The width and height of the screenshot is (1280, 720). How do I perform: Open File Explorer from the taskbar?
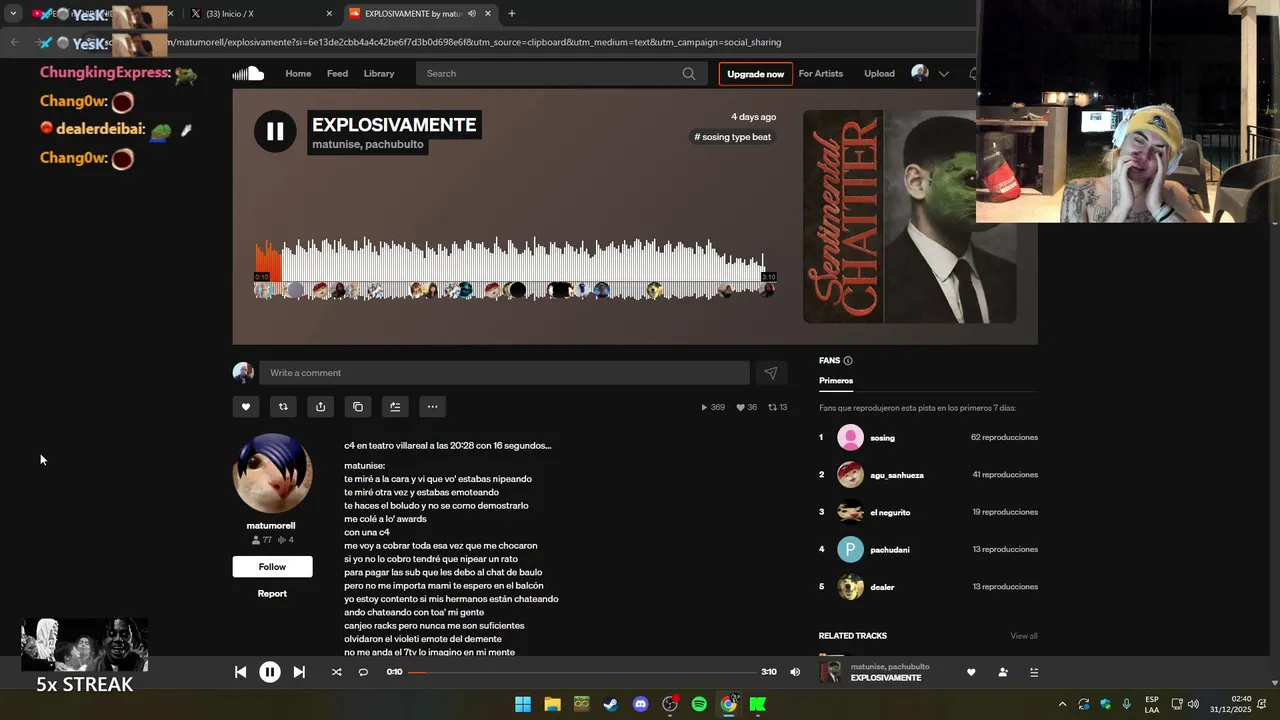[x=552, y=704]
